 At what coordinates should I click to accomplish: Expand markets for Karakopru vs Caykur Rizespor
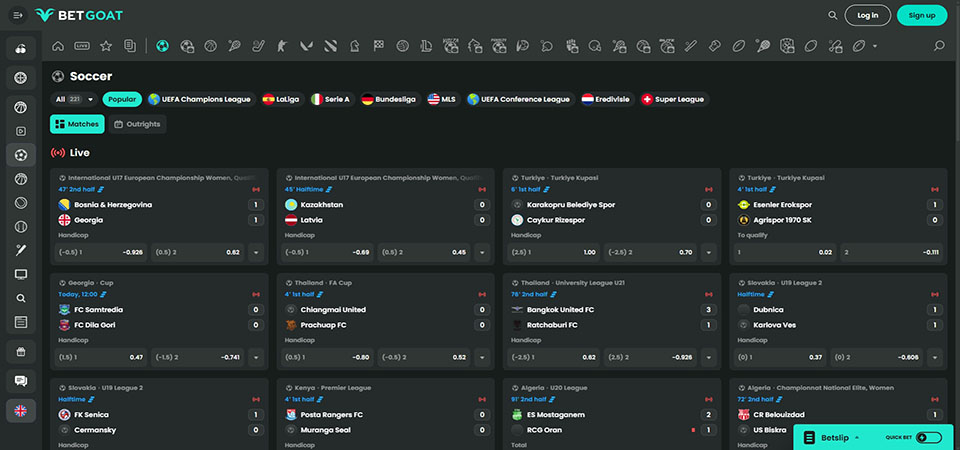coord(709,252)
